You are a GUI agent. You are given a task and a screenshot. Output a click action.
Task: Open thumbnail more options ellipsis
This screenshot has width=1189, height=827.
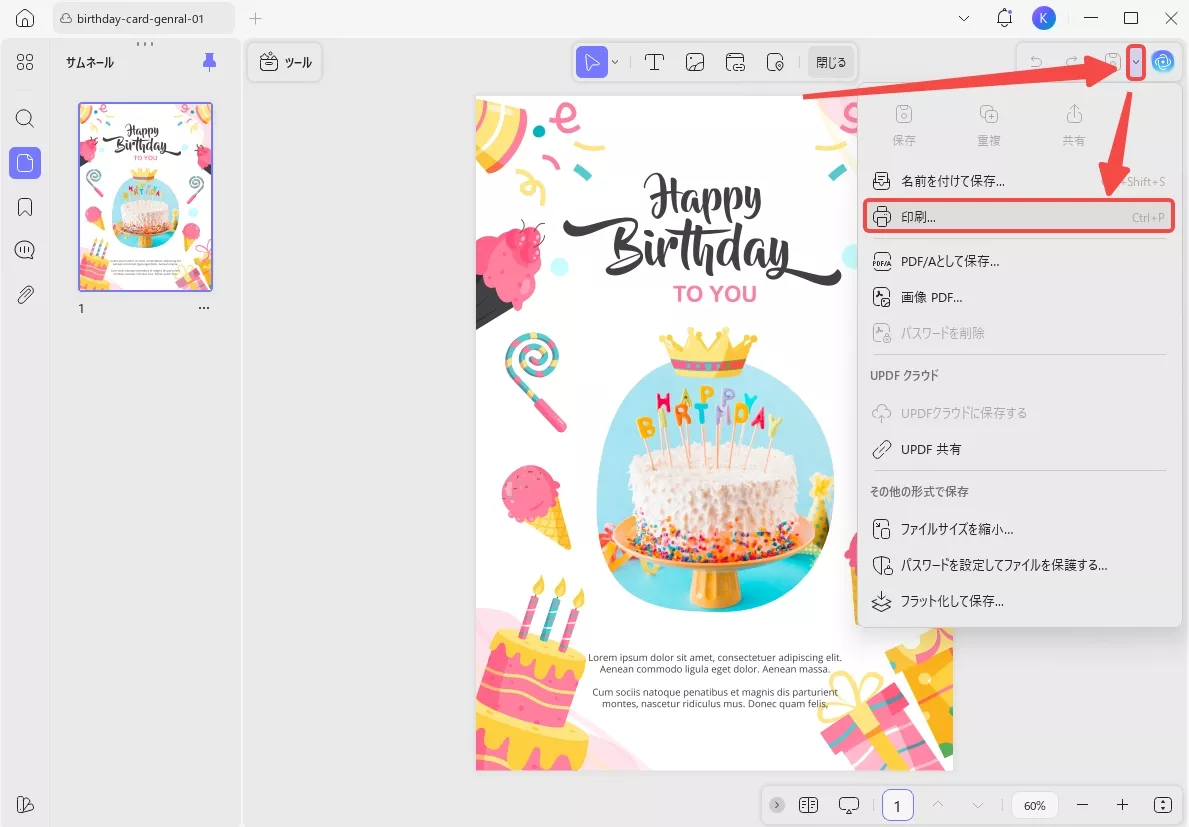(x=204, y=309)
